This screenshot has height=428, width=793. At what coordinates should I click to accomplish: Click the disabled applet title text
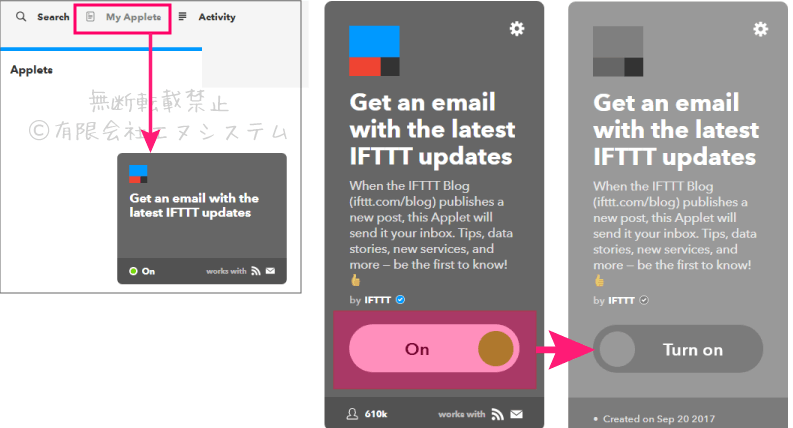click(x=676, y=130)
